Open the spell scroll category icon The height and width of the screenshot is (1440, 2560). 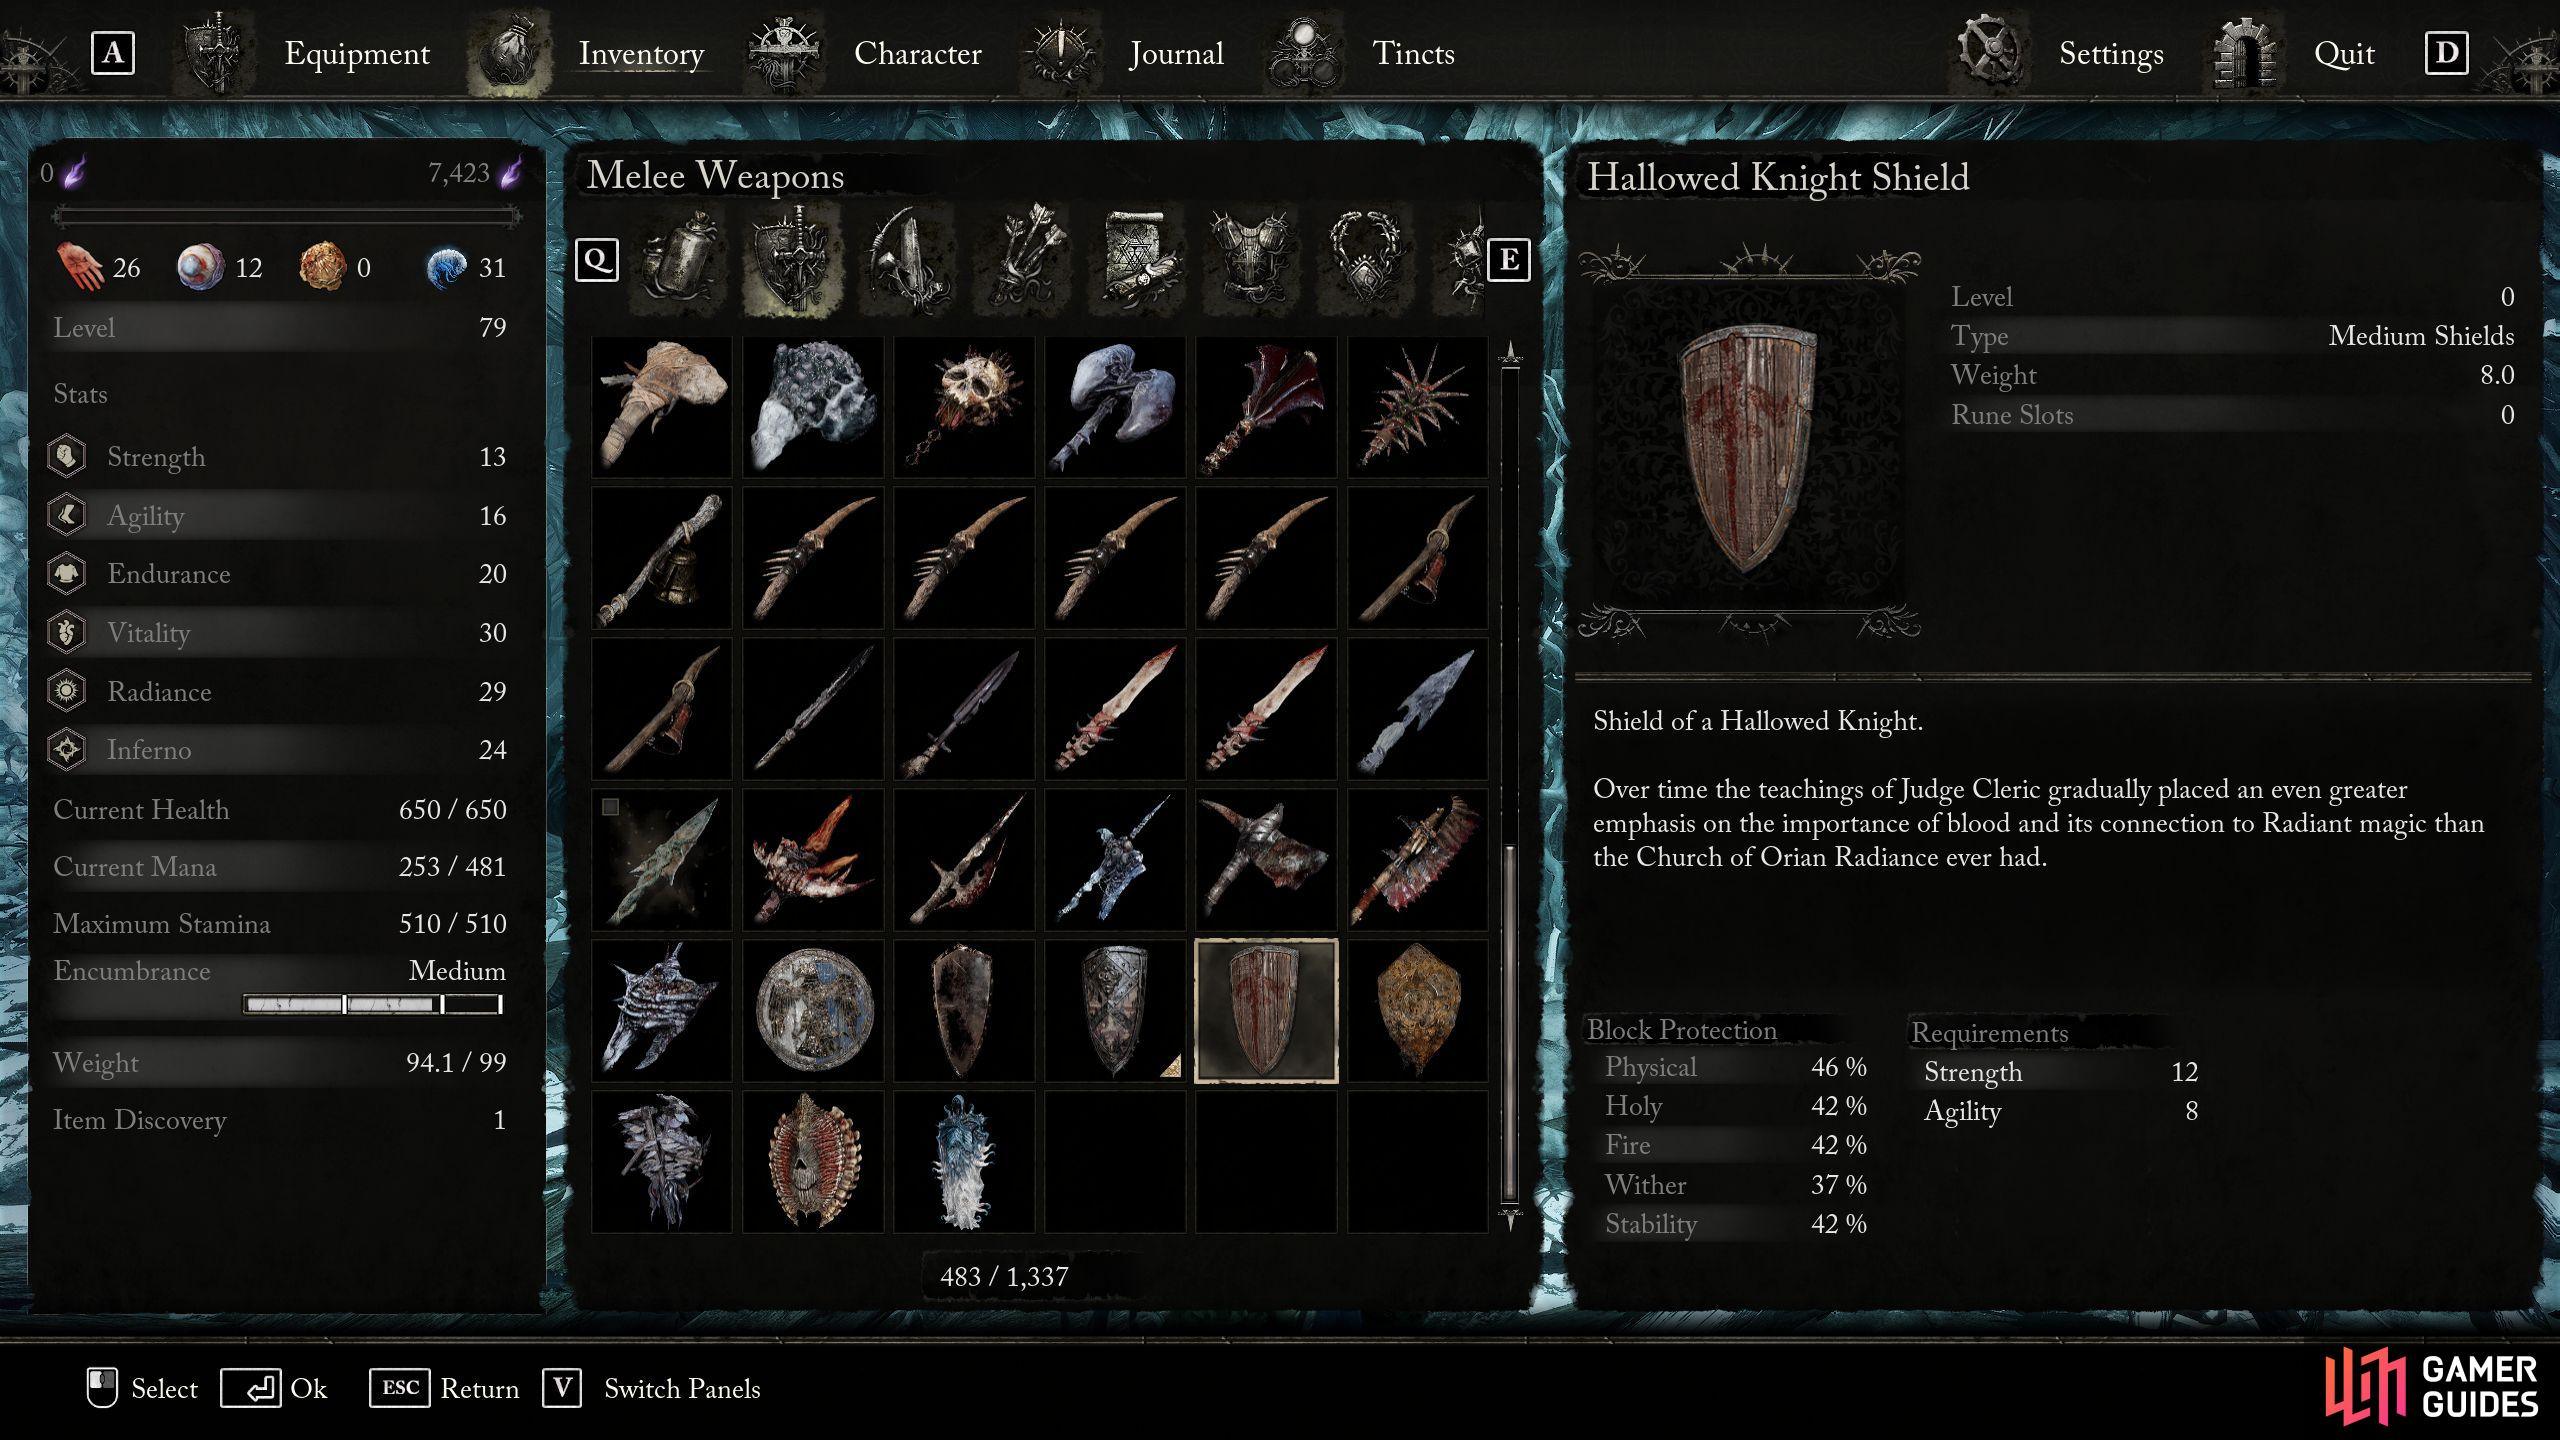[x=1140, y=260]
